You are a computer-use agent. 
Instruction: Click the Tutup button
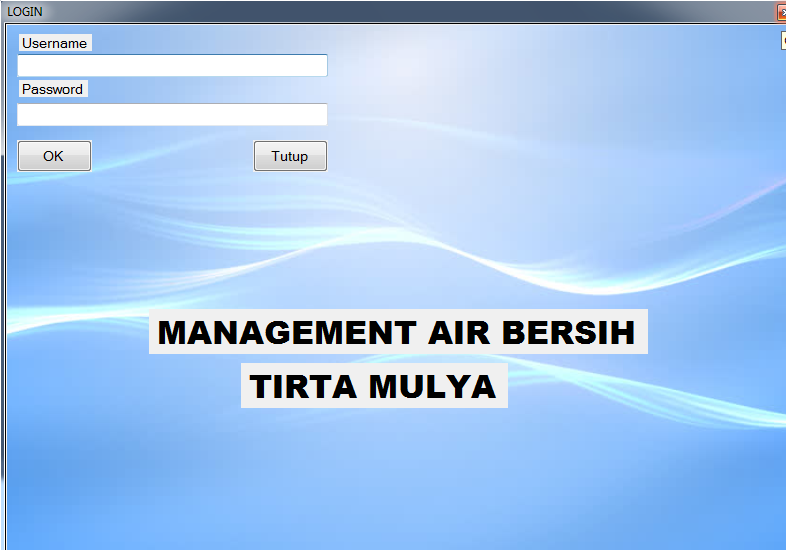pyautogui.click(x=290, y=156)
